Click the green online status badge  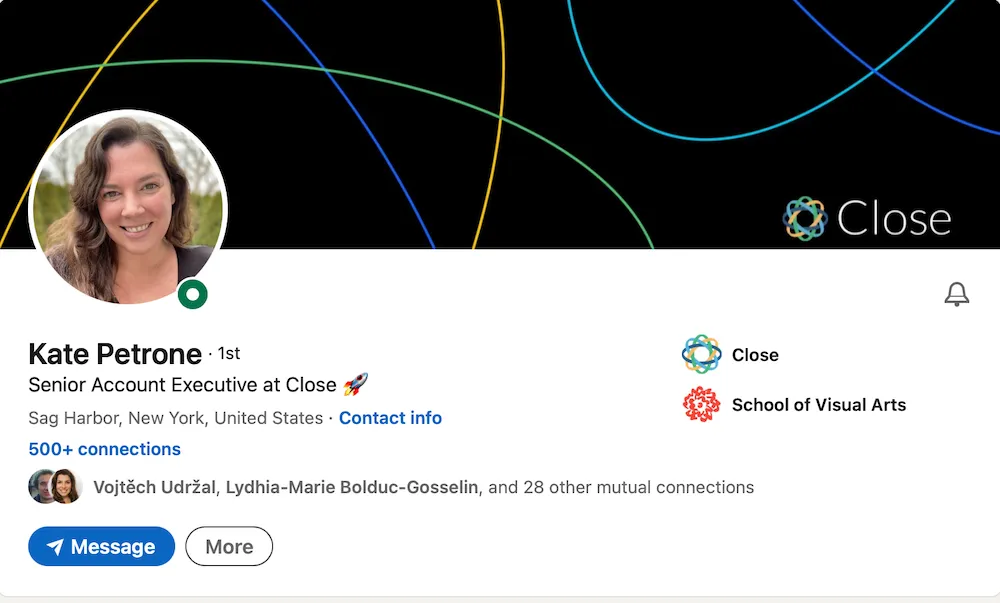[x=193, y=294]
